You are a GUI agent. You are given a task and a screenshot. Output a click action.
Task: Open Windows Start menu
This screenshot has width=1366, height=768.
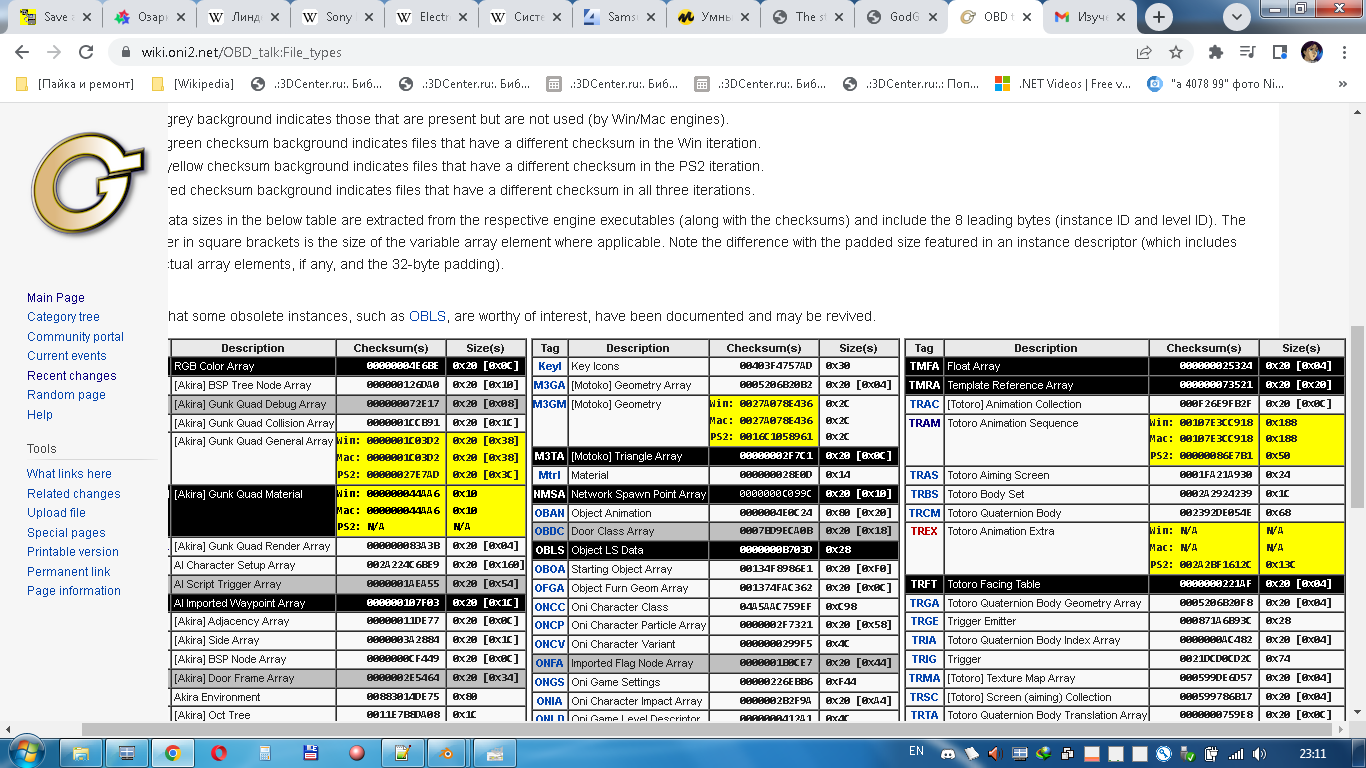(x=27, y=752)
